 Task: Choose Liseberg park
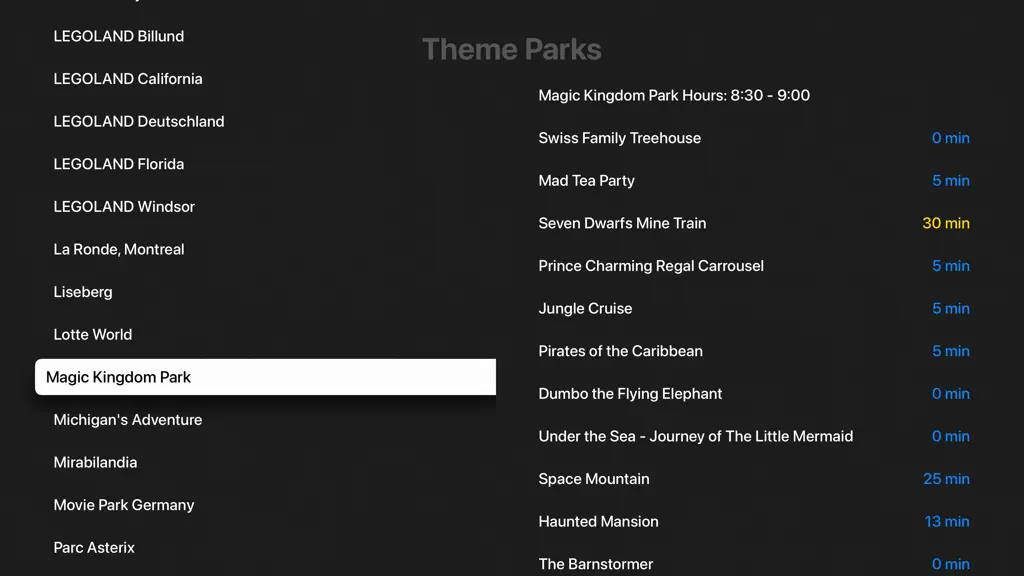pos(265,292)
